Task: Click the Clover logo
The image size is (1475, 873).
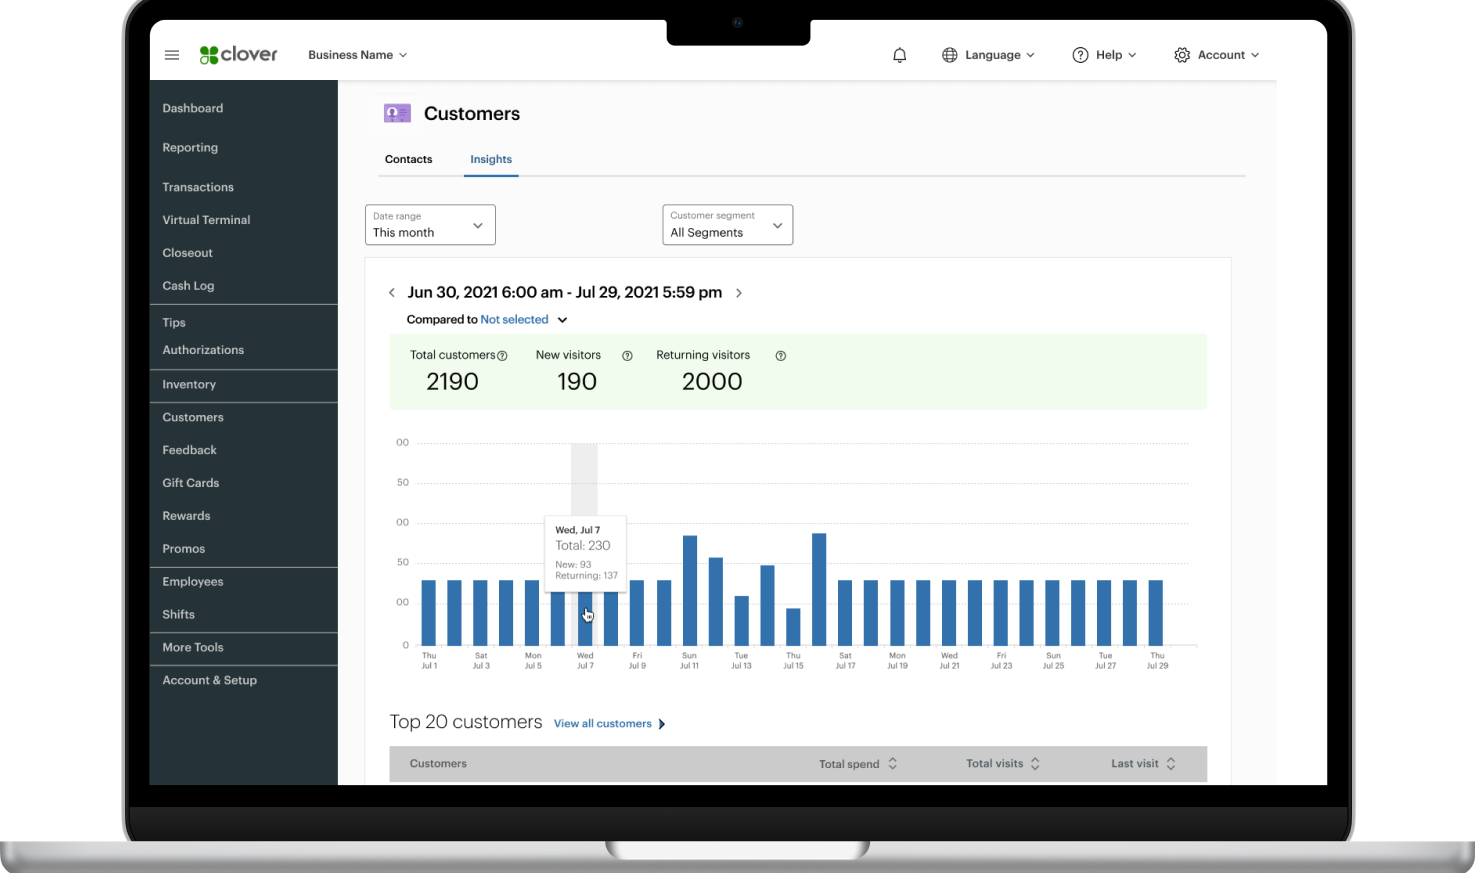Action: coord(238,55)
